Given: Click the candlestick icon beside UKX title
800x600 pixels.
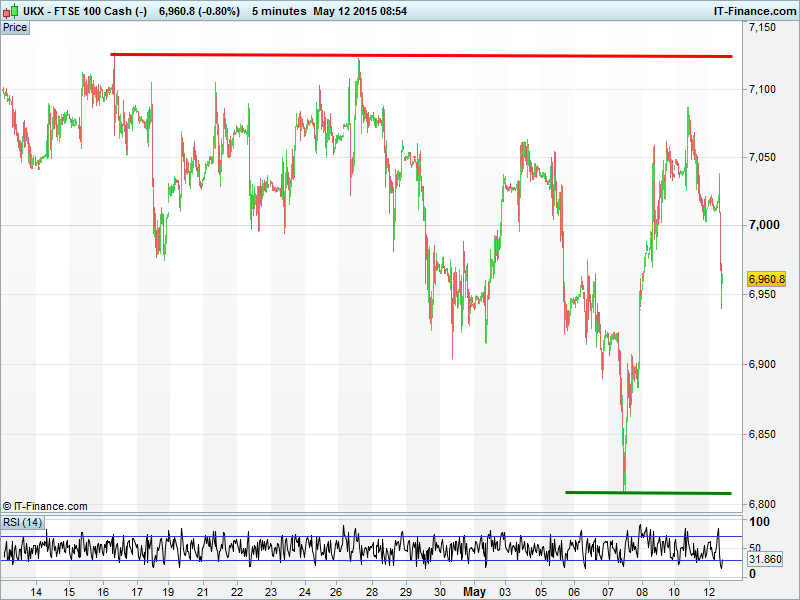Looking at the screenshot, I should click(x=11, y=11).
